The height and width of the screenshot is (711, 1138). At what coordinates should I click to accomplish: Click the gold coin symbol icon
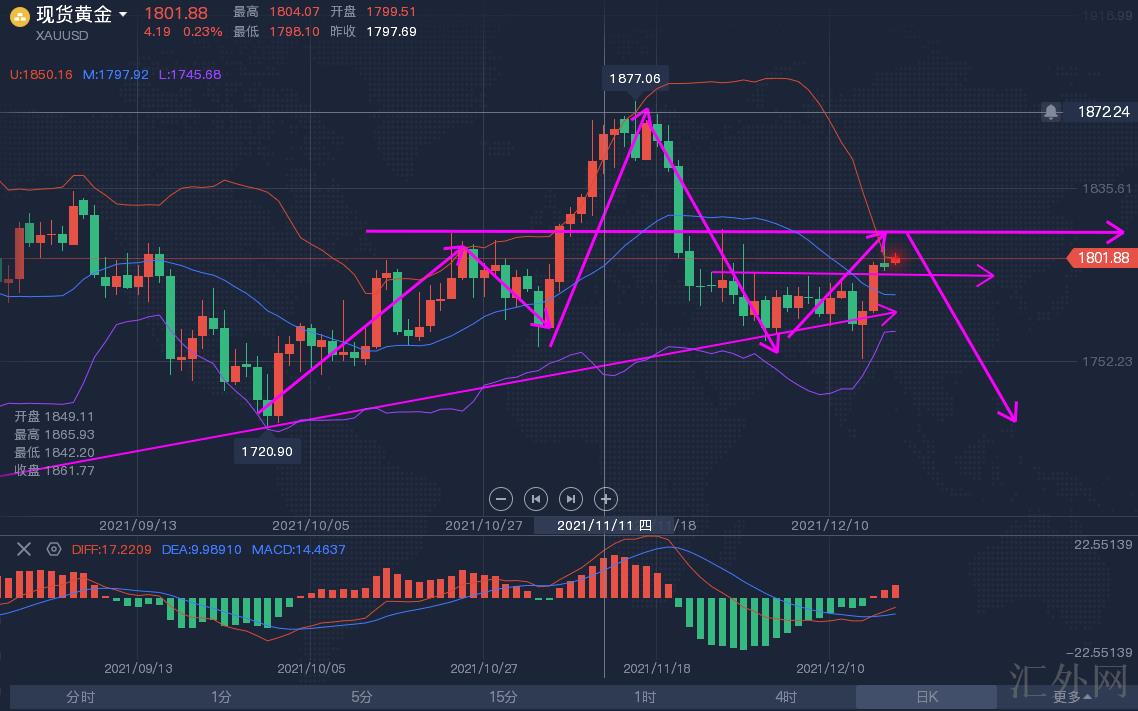[x=19, y=15]
